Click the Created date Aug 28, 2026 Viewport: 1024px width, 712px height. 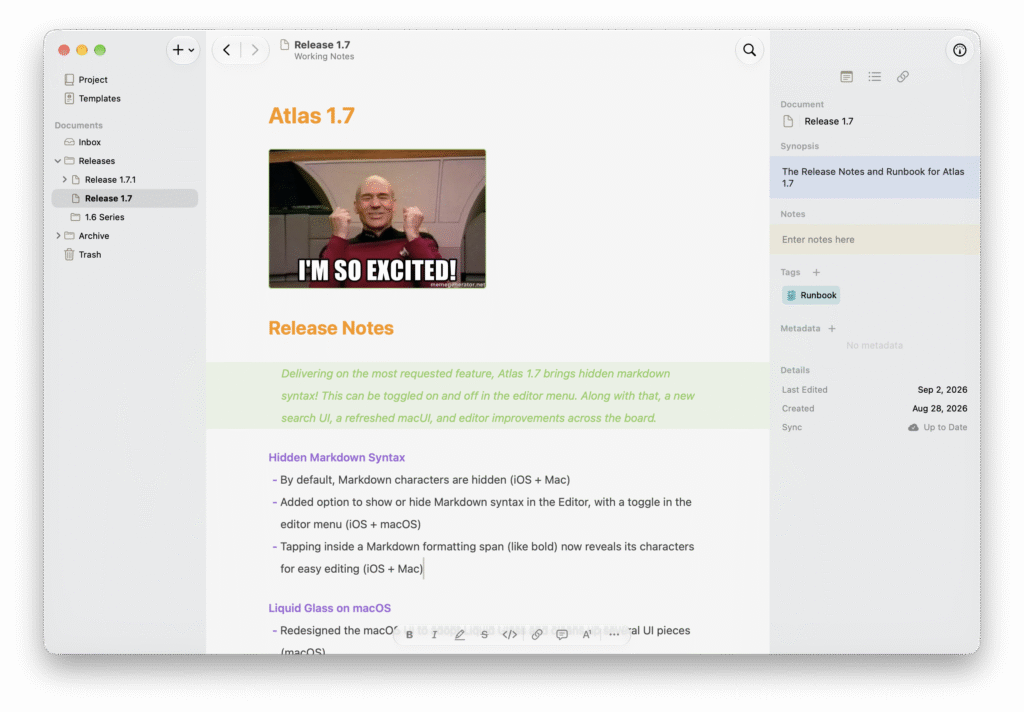coord(940,409)
